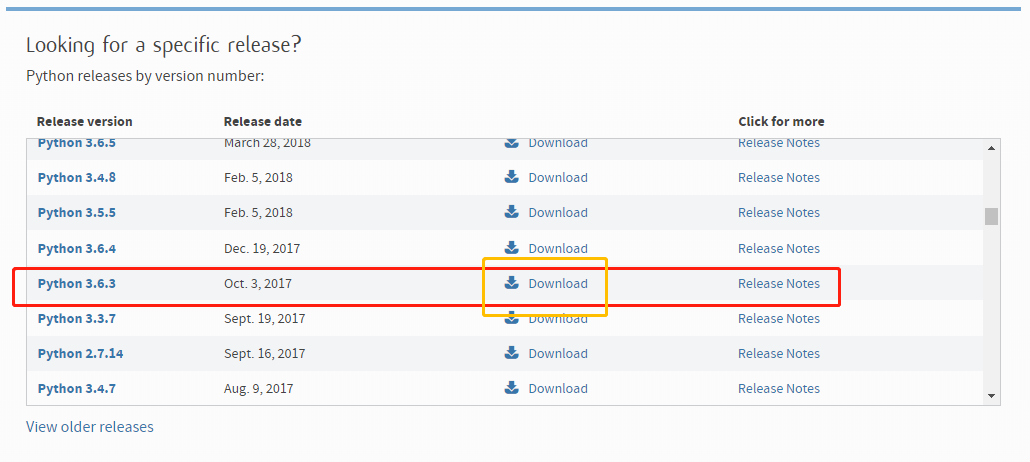Open Python 3.4.7 release page link
1030x462 pixels.
[77, 388]
